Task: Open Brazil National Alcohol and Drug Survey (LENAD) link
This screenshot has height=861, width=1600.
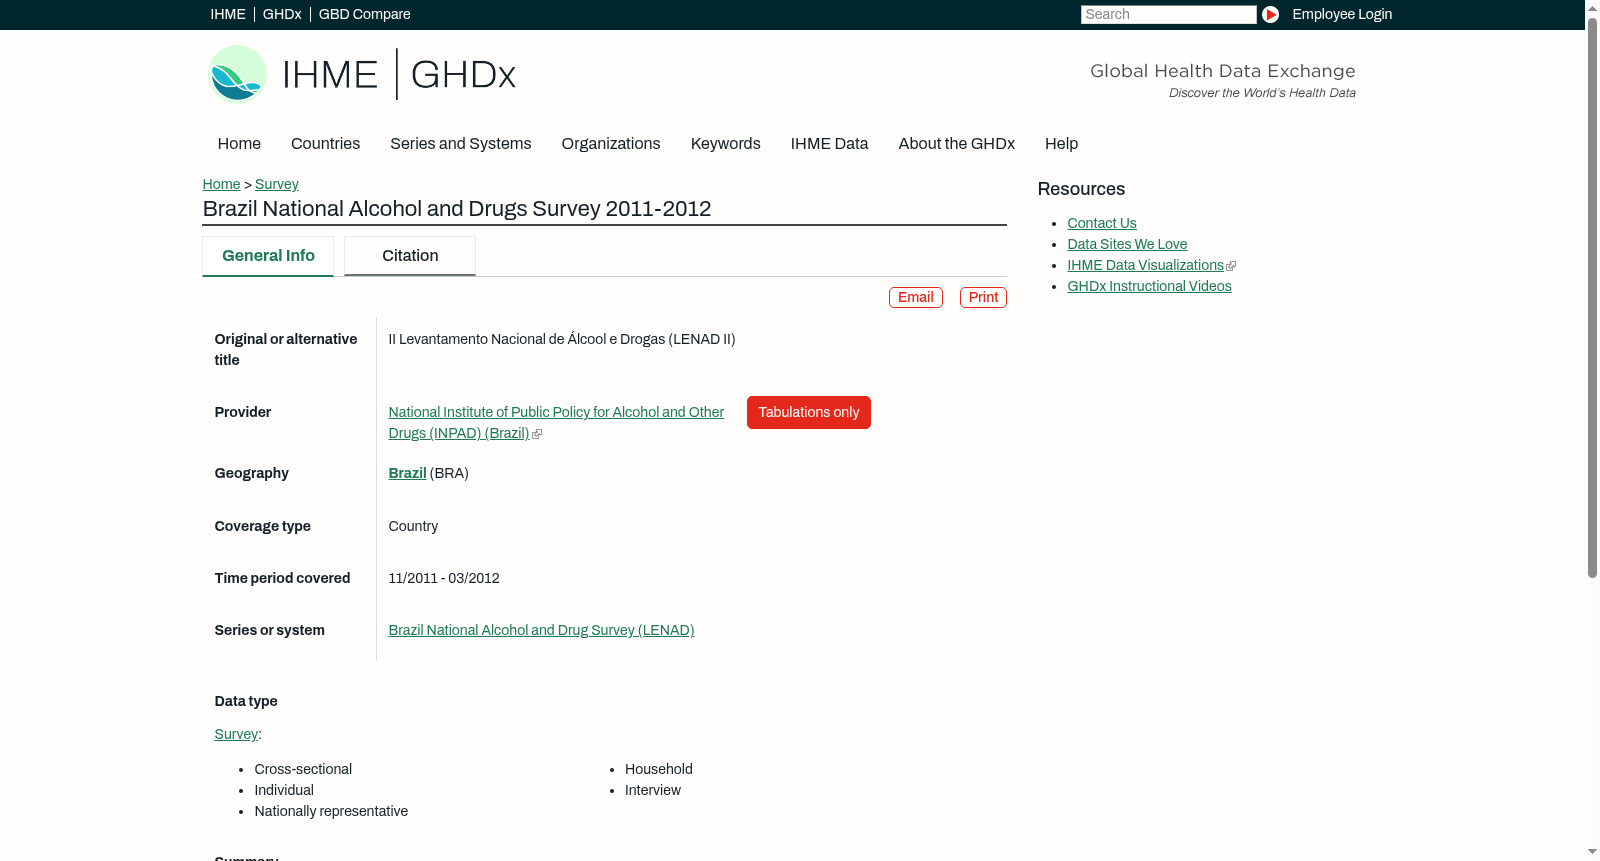Action: 541,630
